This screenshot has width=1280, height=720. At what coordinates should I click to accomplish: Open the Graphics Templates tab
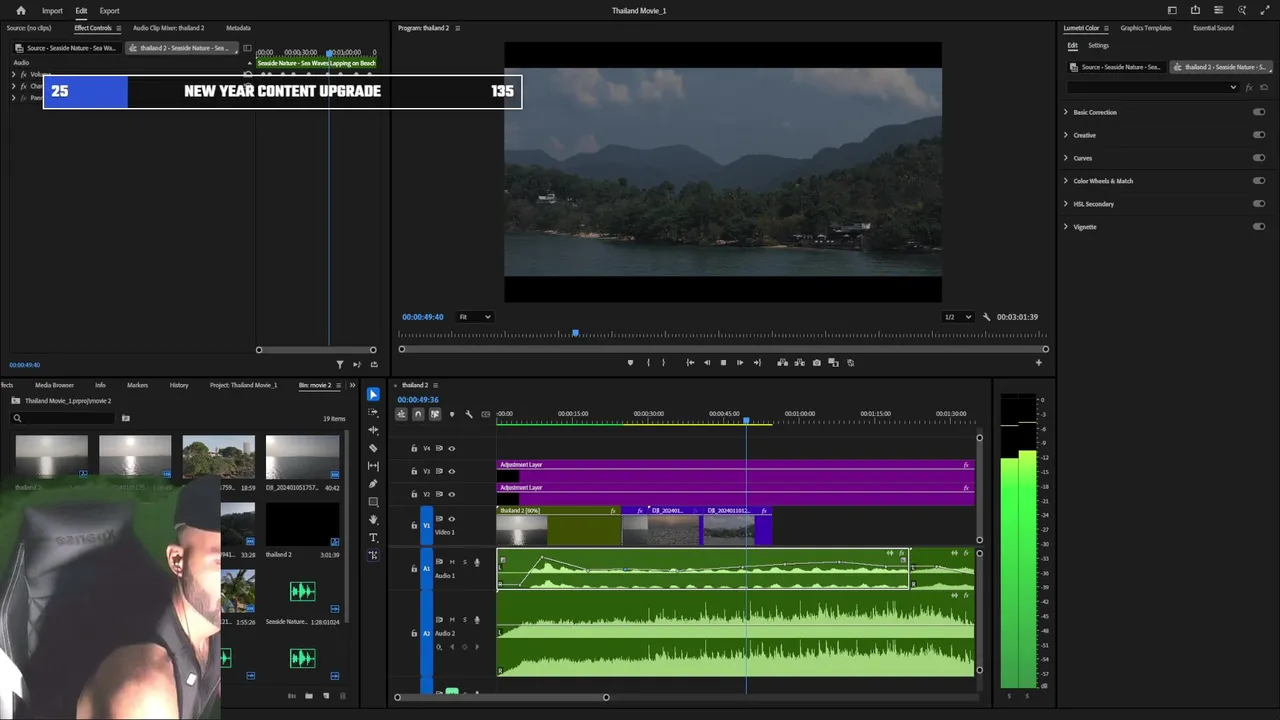[1146, 28]
